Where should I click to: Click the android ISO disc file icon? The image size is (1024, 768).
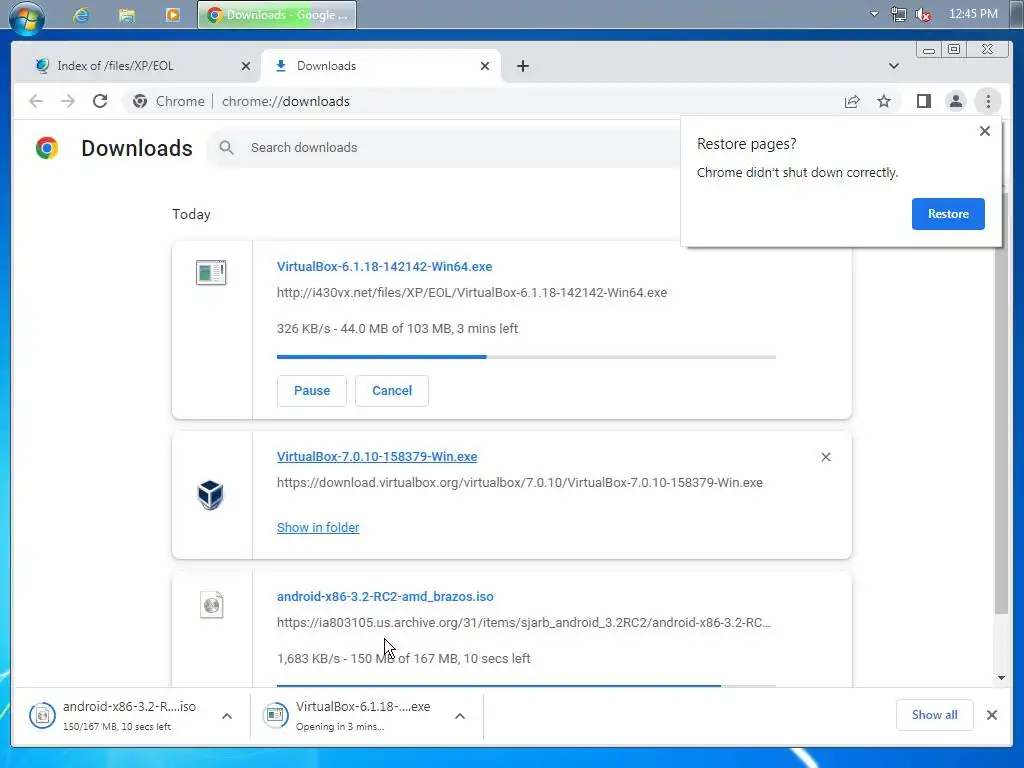pyautogui.click(x=212, y=605)
